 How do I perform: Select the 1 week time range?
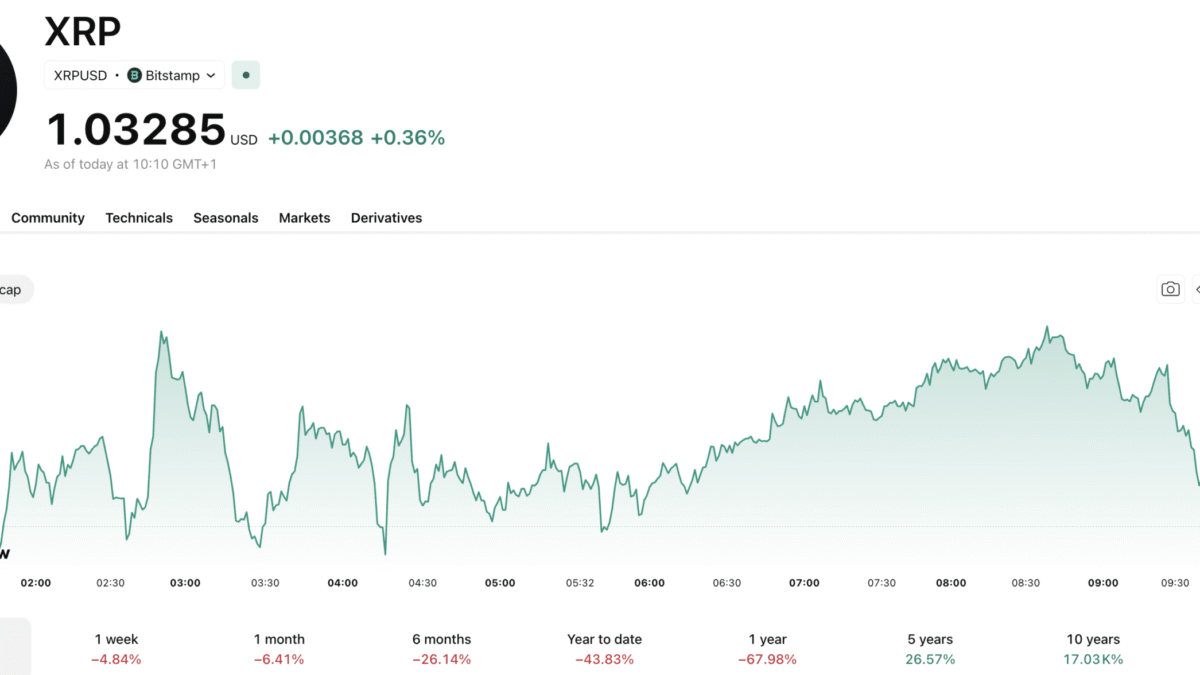[x=117, y=648]
